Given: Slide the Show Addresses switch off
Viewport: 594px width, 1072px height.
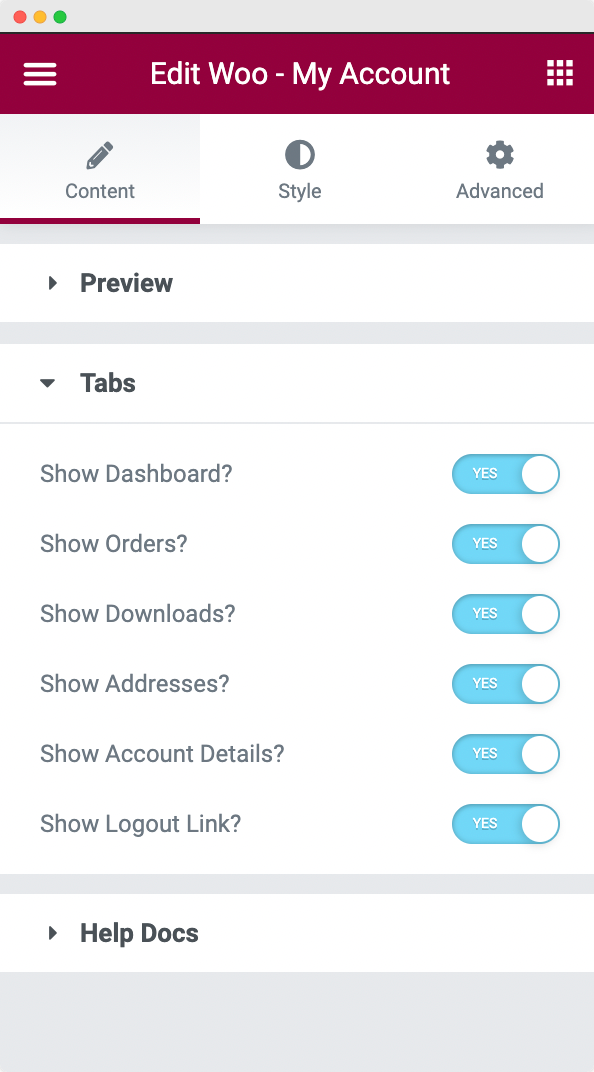Looking at the screenshot, I should (x=505, y=684).
